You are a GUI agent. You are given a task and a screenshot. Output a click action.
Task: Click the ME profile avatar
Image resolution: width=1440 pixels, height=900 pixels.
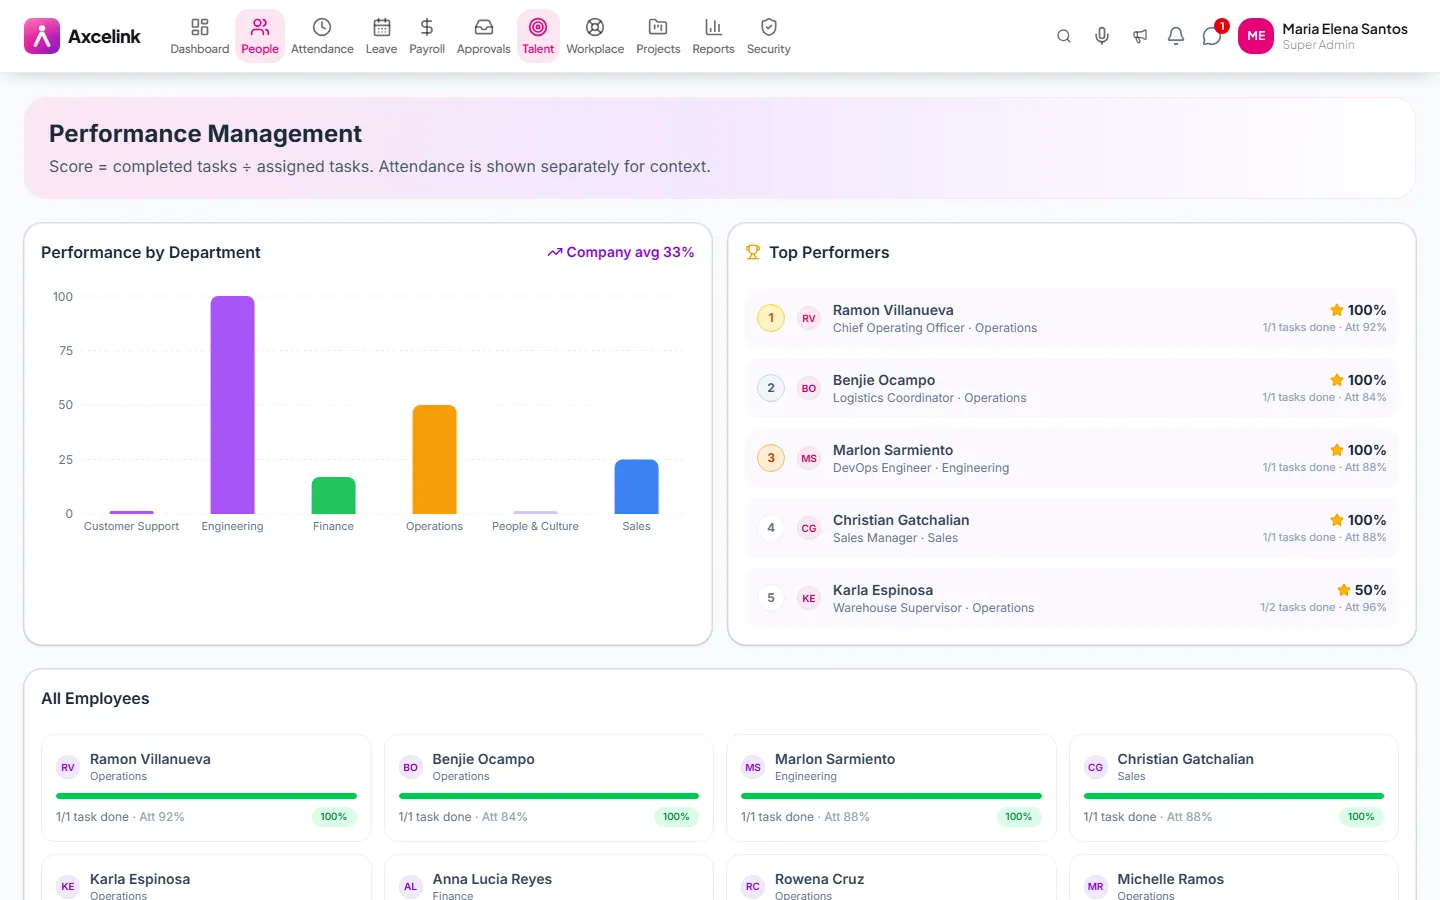coord(1256,36)
